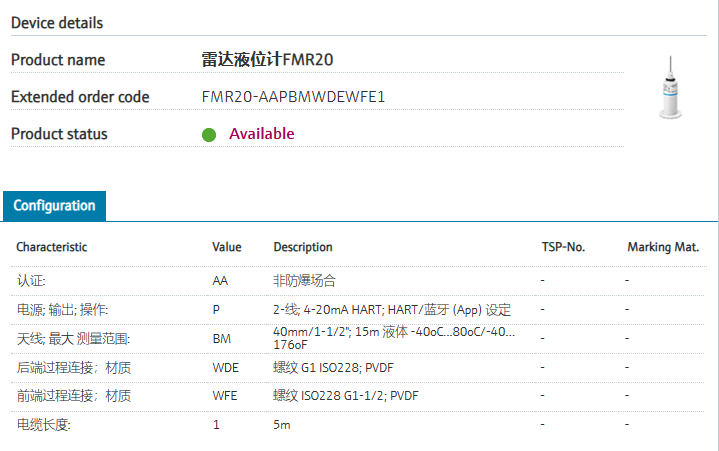This screenshot has height=451, width=719.
Task: Click the Available status text
Action: (x=262, y=134)
